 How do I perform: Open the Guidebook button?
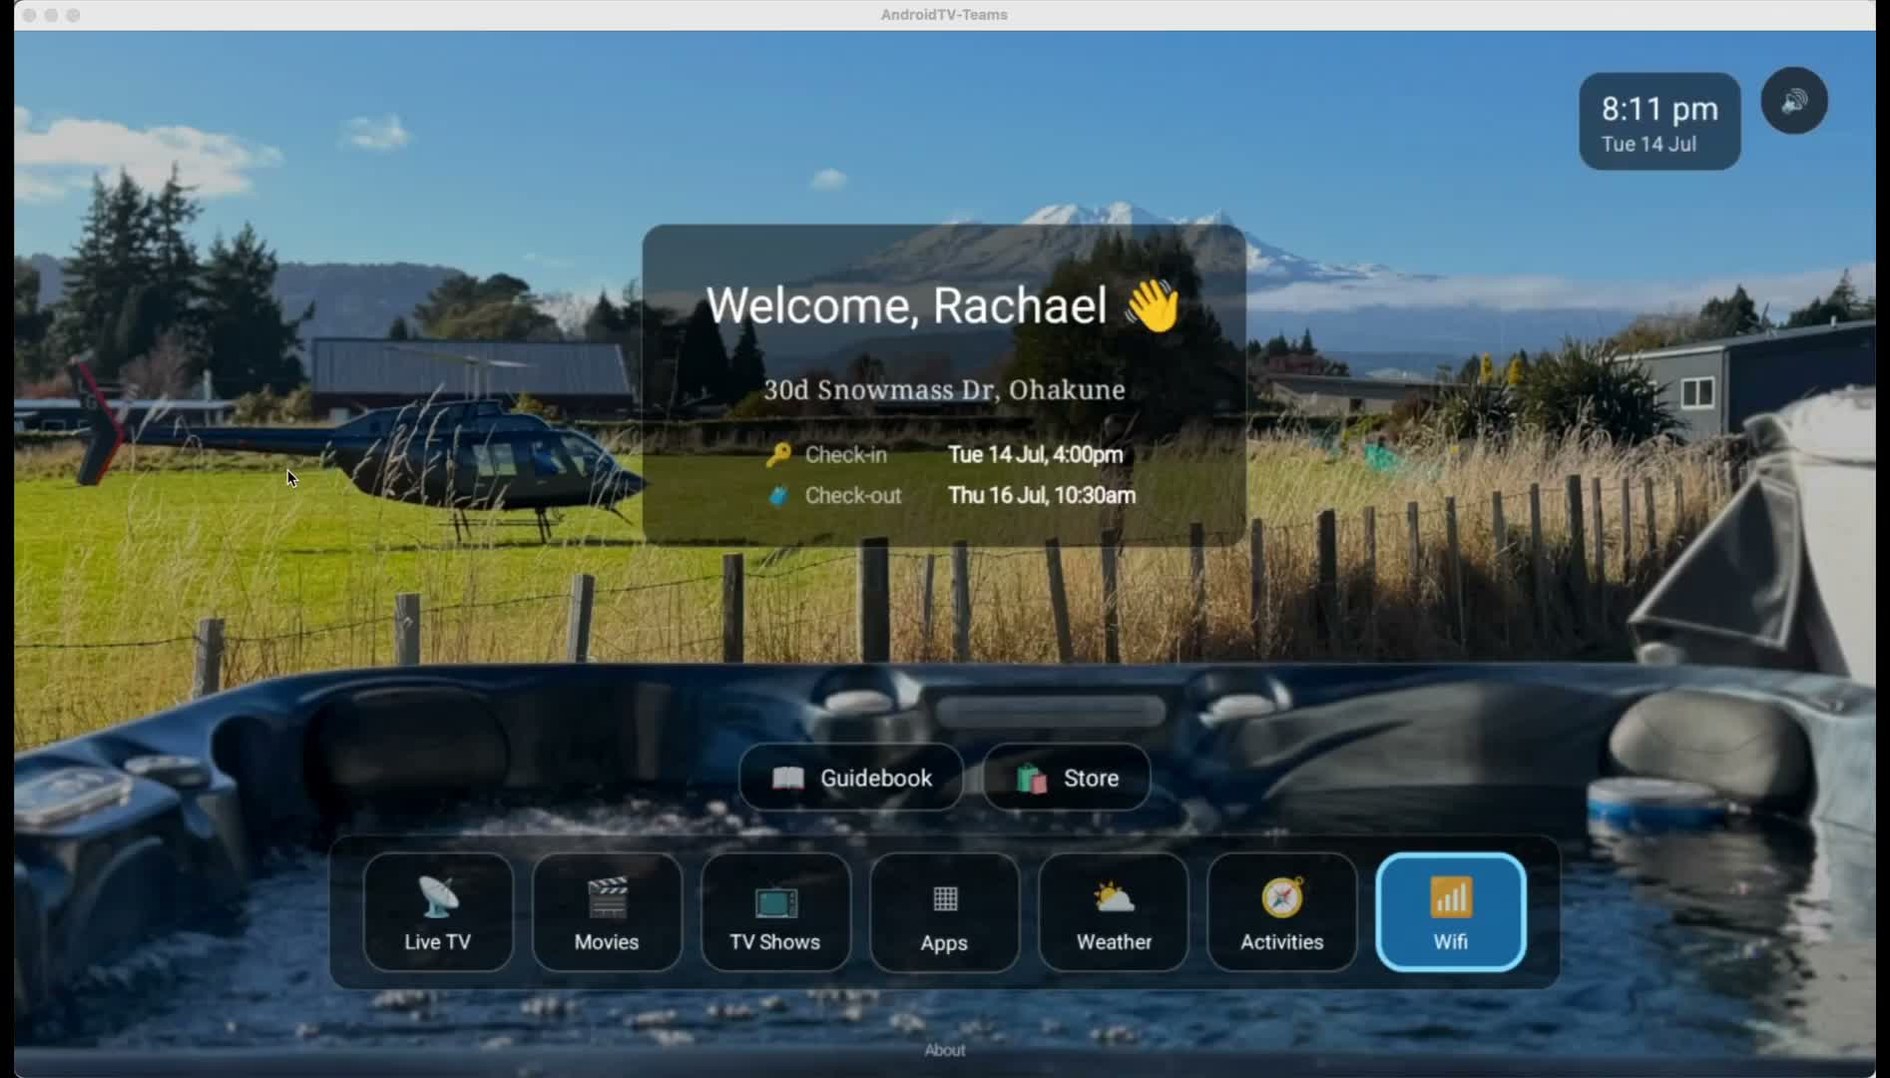click(851, 777)
